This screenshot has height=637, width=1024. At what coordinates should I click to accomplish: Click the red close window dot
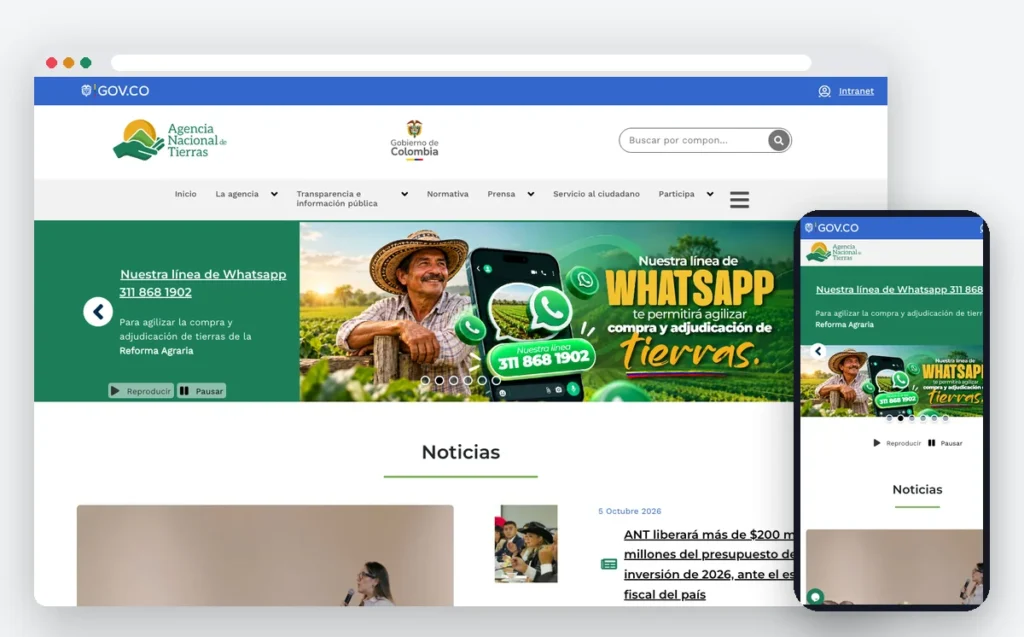(52, 63)
